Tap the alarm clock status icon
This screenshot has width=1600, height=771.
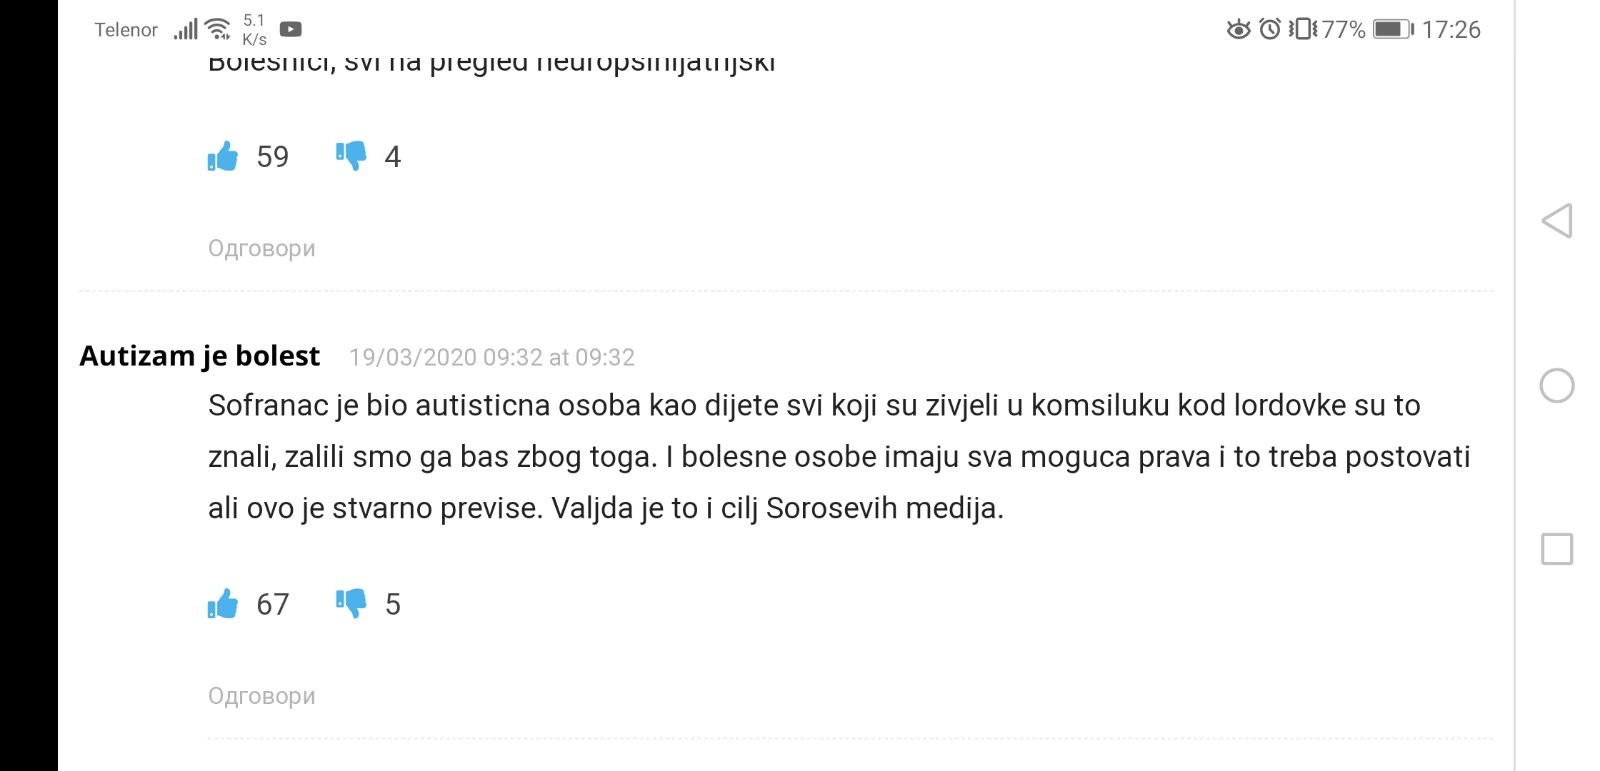[1270, 30]
